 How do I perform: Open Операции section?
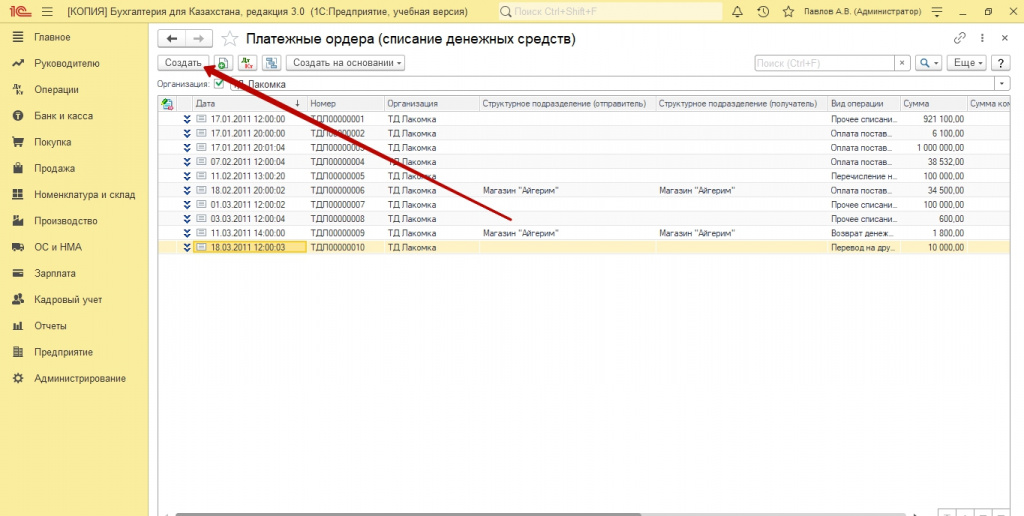tap(56, 89)
